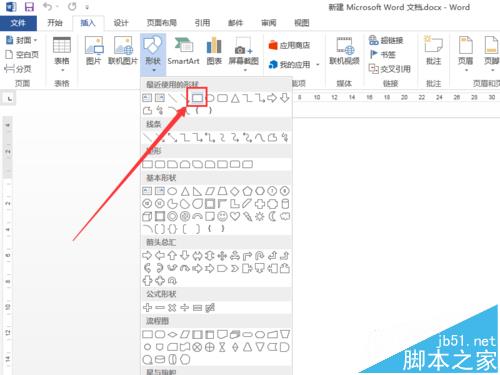Switch to the 视图 tab
Screen dimensions: 500x375
tap(302, 23)
